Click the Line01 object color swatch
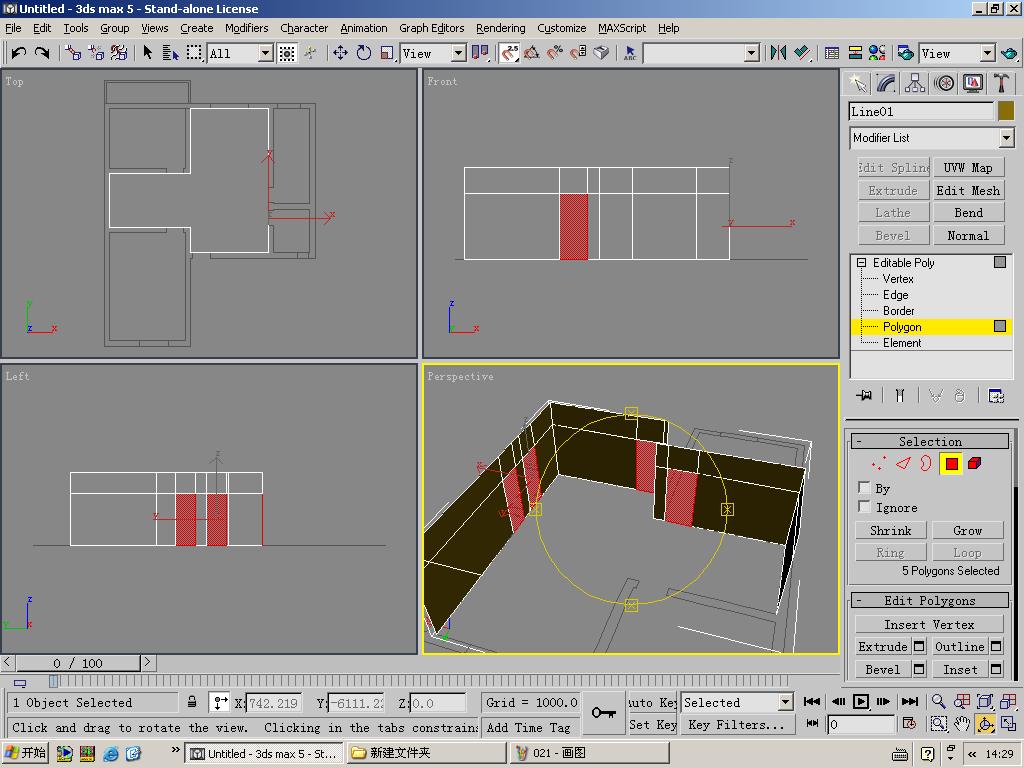This screenshot has height=768, width=1024. click(1006, 111)
